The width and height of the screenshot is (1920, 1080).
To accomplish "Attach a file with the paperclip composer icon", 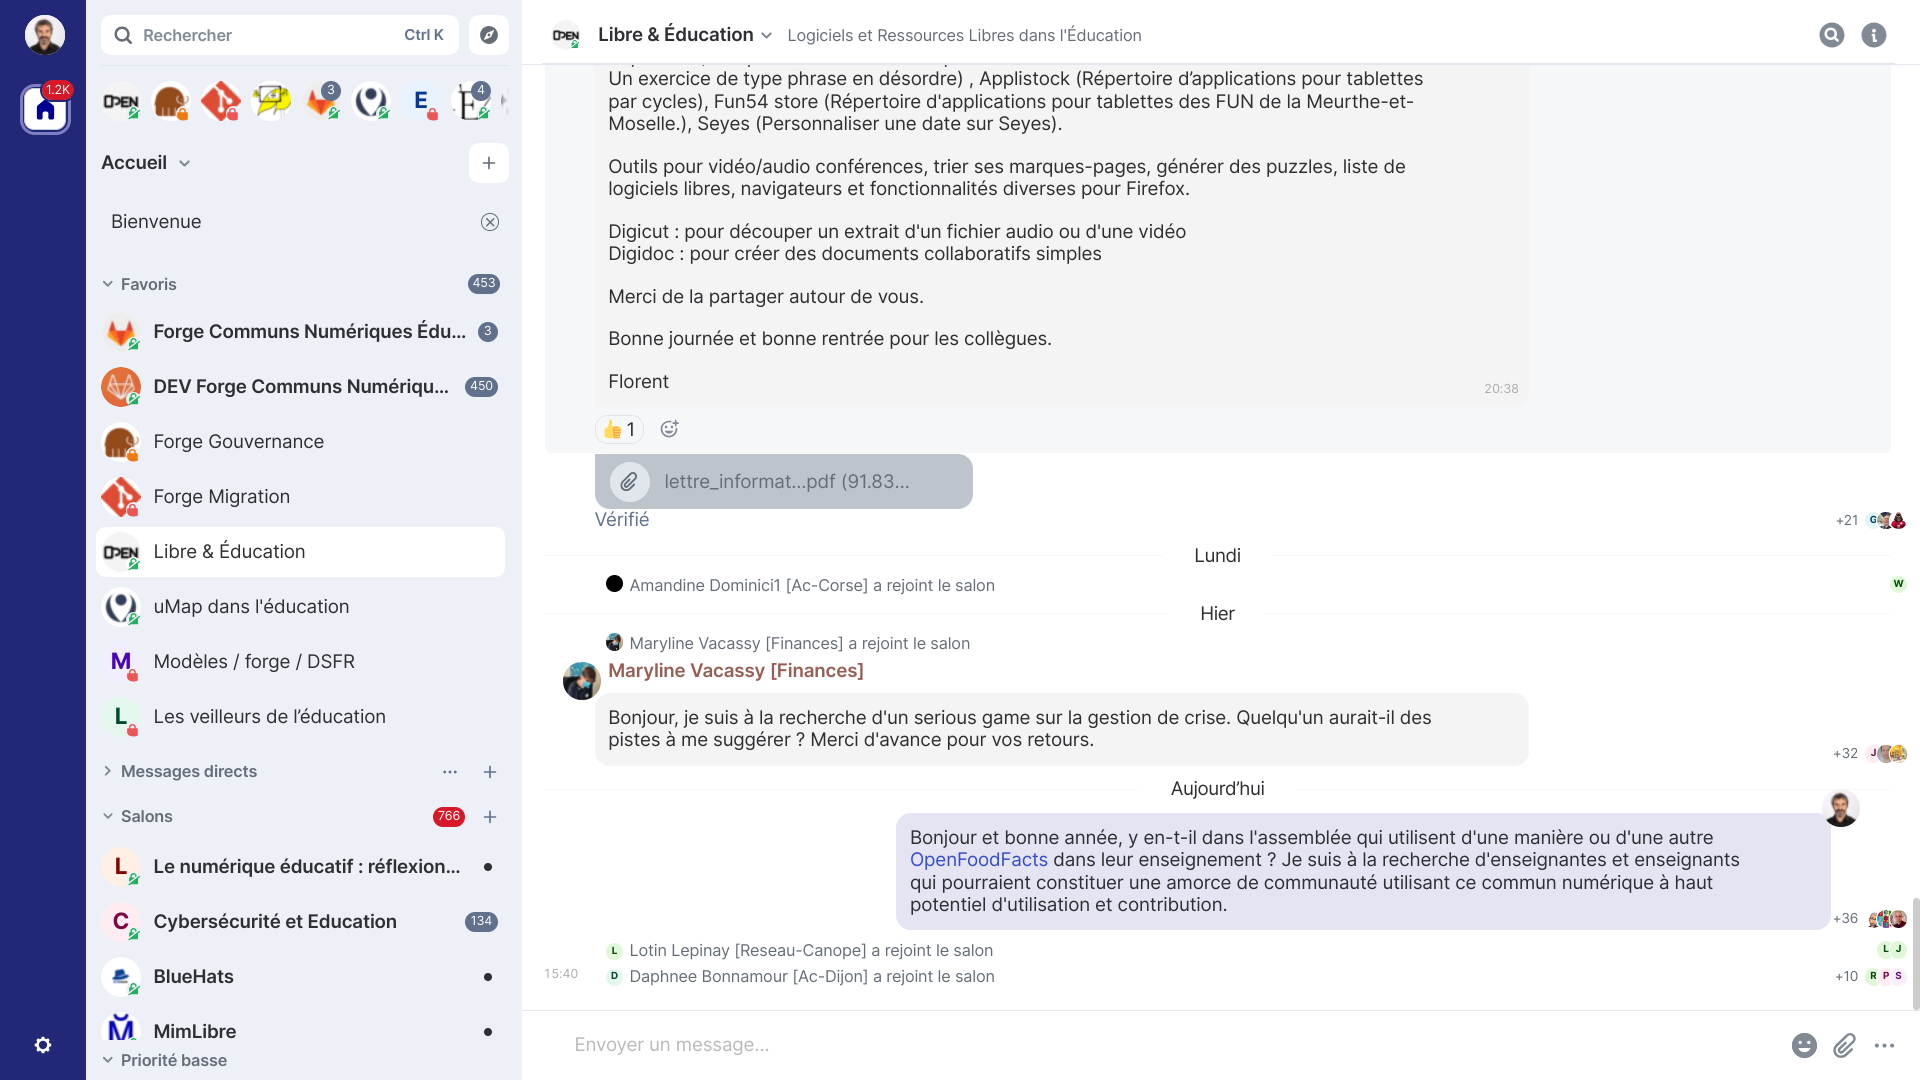I will 1844,1045.
